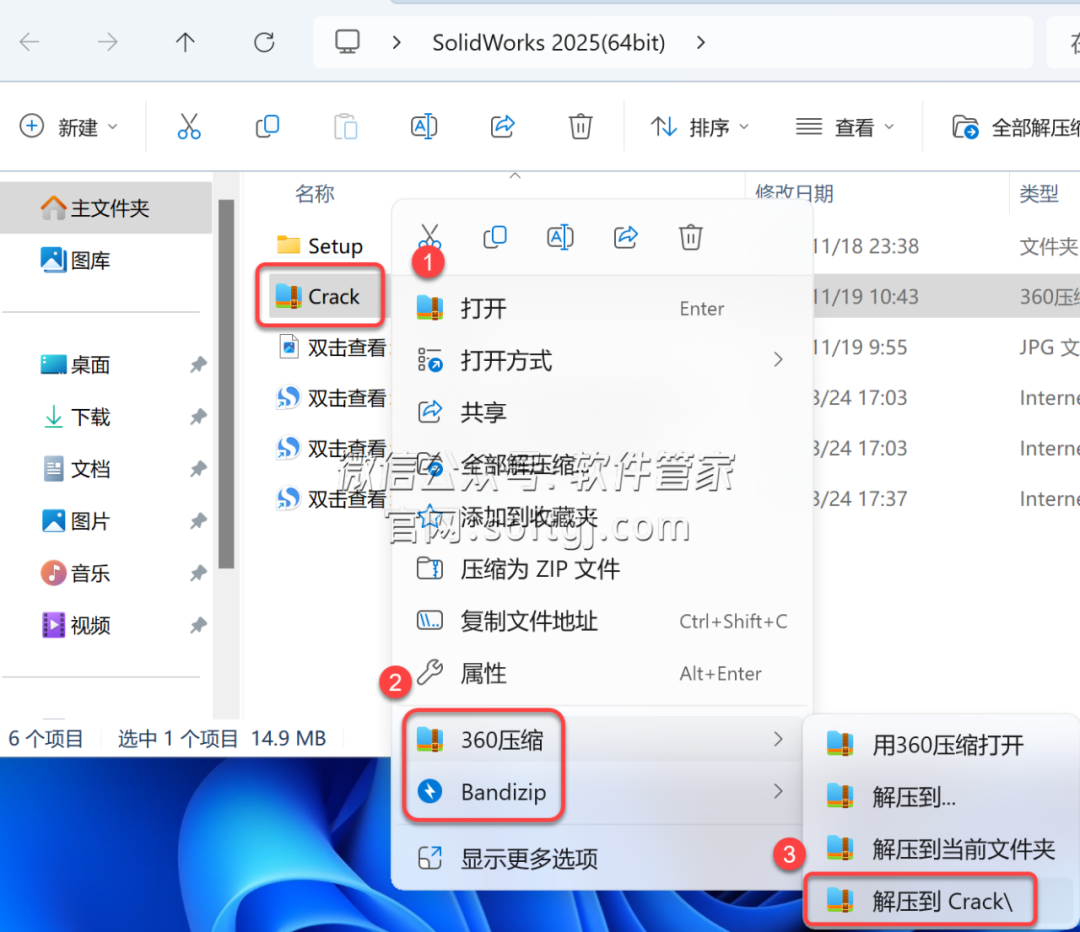Image resolution: width=1080 pixels, height=932 pixels.
Task: Open 属性 from the context menu
Action: [603, 673]
